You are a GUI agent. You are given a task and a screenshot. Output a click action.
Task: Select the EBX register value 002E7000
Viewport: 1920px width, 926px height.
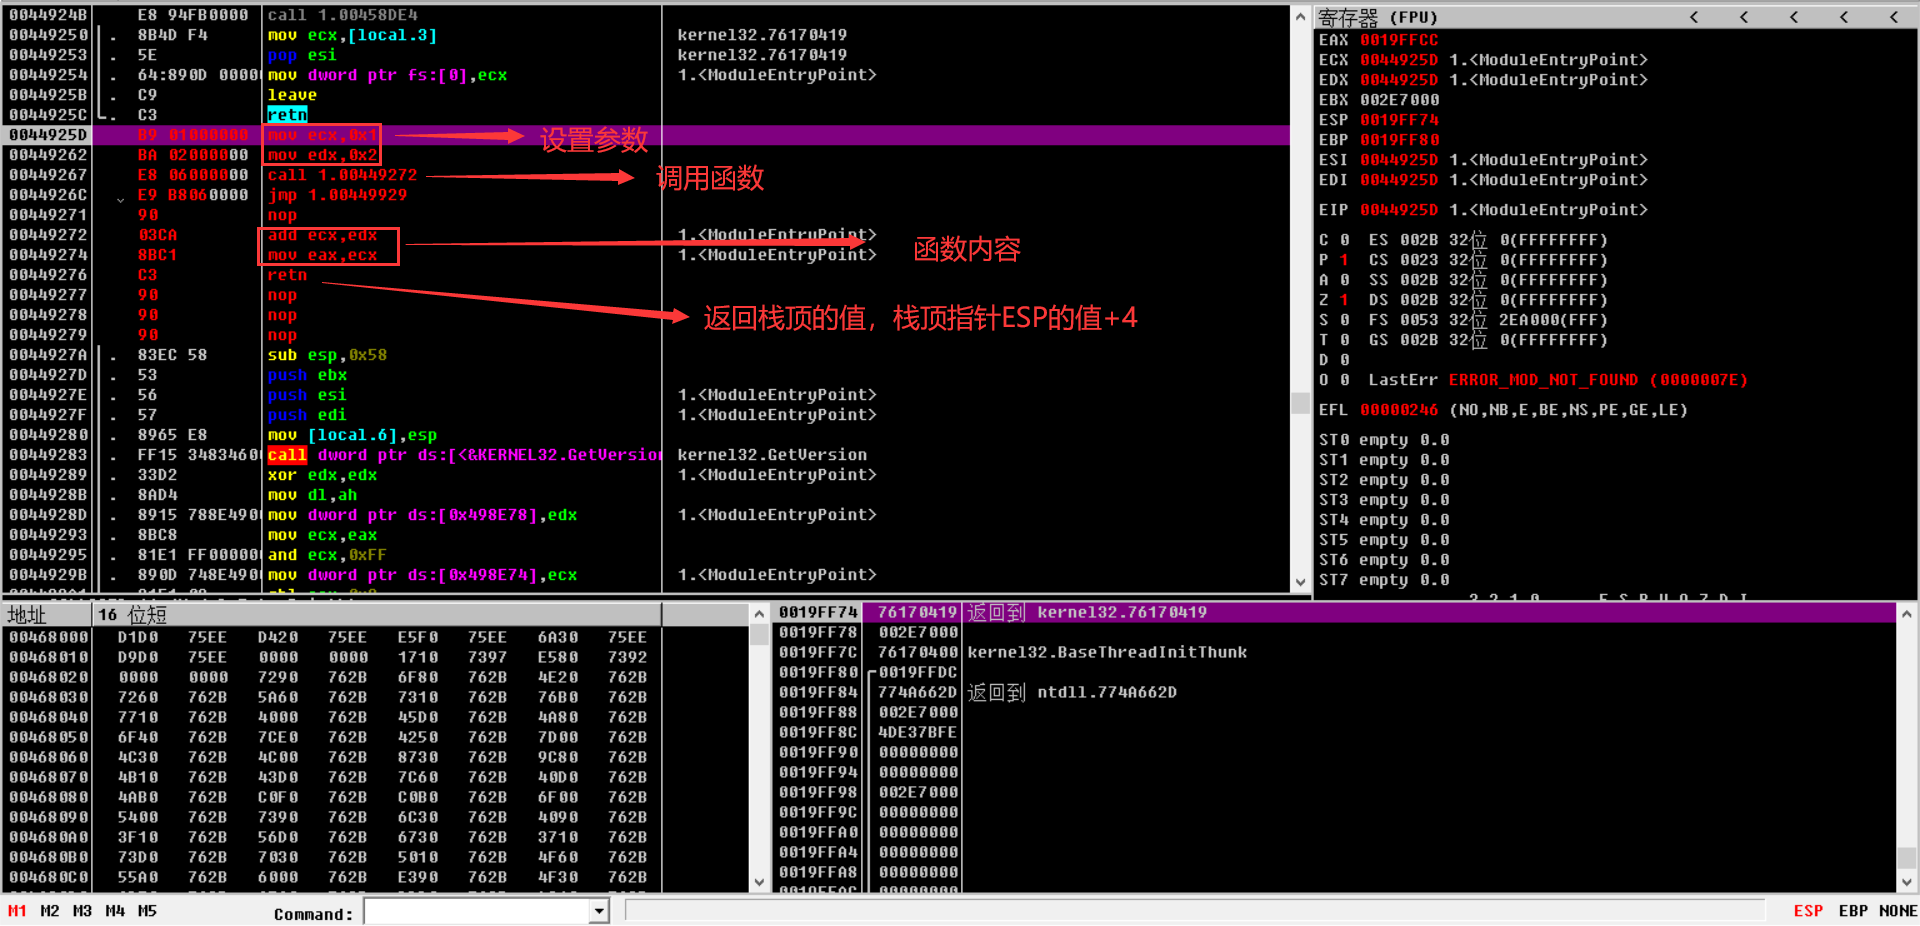click(1399, 100)
